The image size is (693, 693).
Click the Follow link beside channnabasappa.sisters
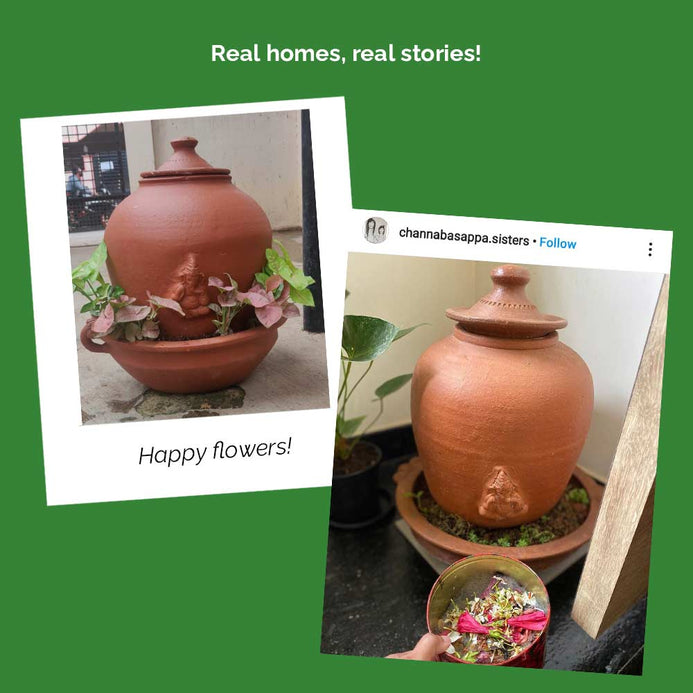pyautogui.click(x=557, y=243)
